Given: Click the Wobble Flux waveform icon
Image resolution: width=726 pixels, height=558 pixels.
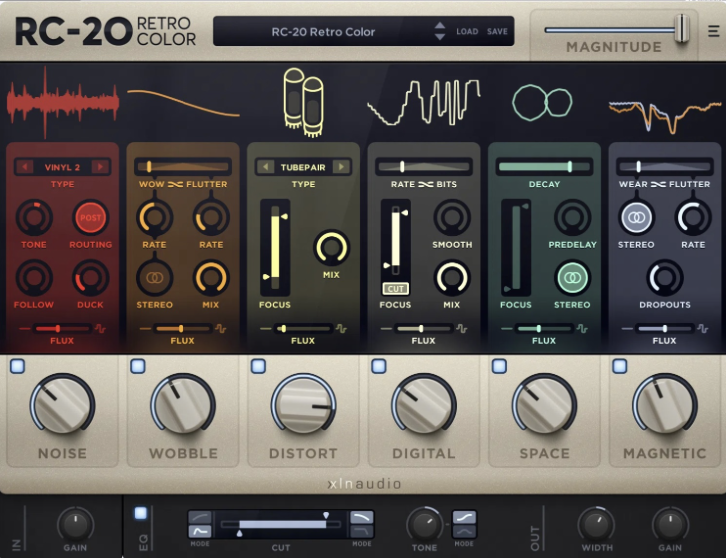Looking at the screenshot, I should coord(220,329).
